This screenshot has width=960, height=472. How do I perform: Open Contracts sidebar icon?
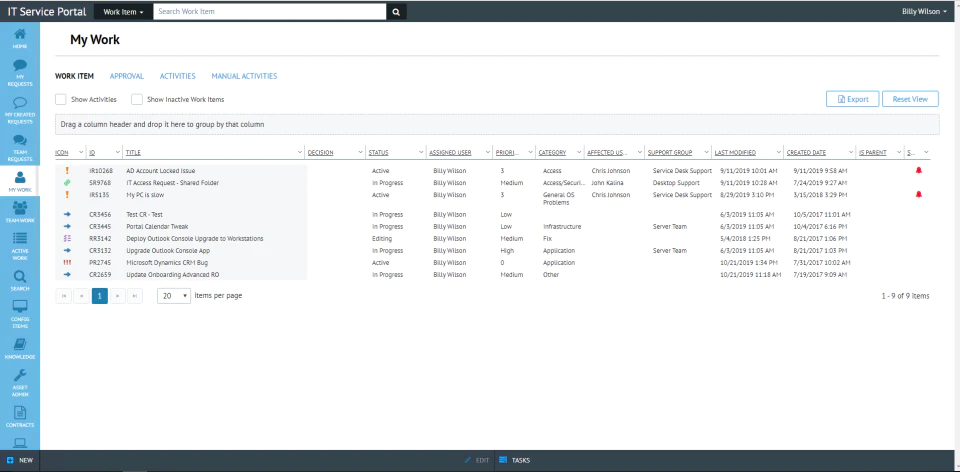pyautogui.click(x=20, y=416)
